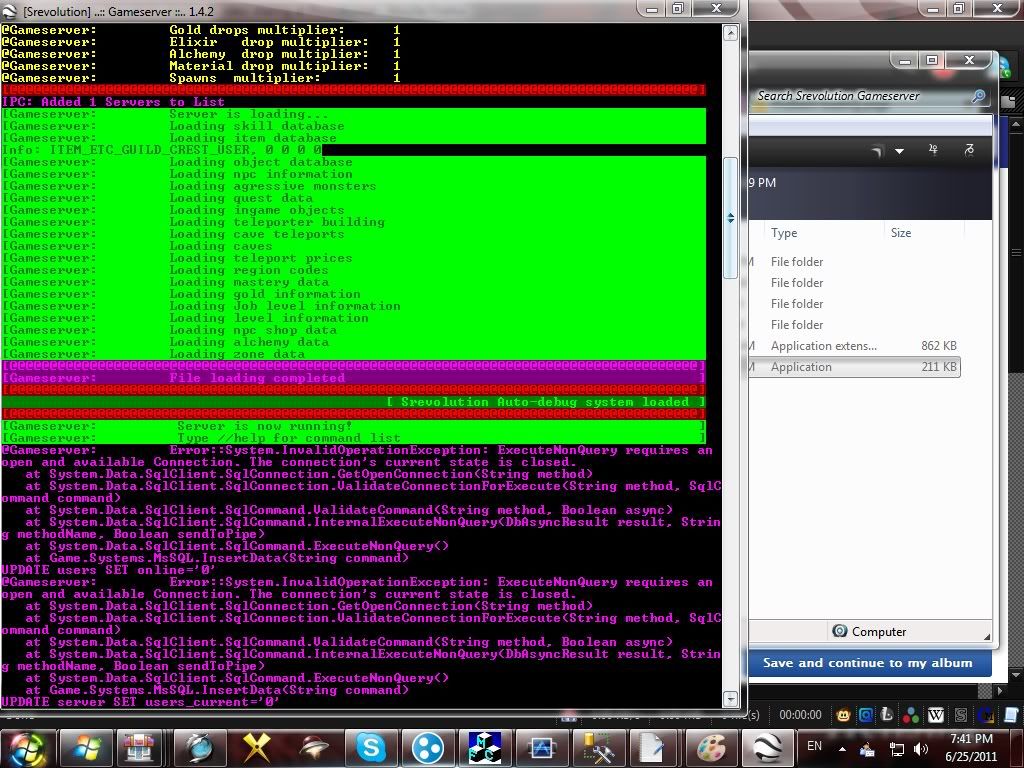Click the gray S status icon
The height and width of the screenshot is (768, 1024).
(x=961, y=716)
